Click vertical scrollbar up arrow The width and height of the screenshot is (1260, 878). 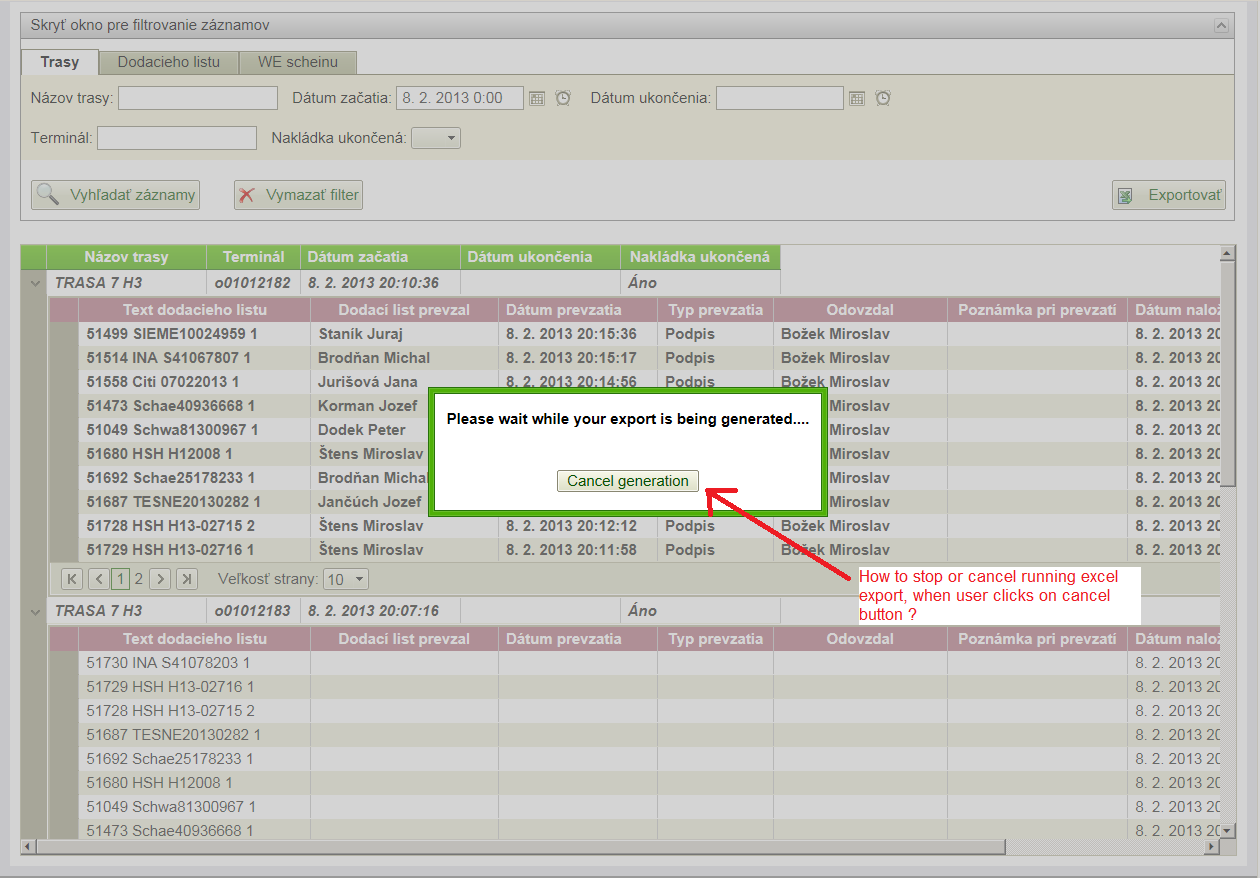[x=1228, y=253]
